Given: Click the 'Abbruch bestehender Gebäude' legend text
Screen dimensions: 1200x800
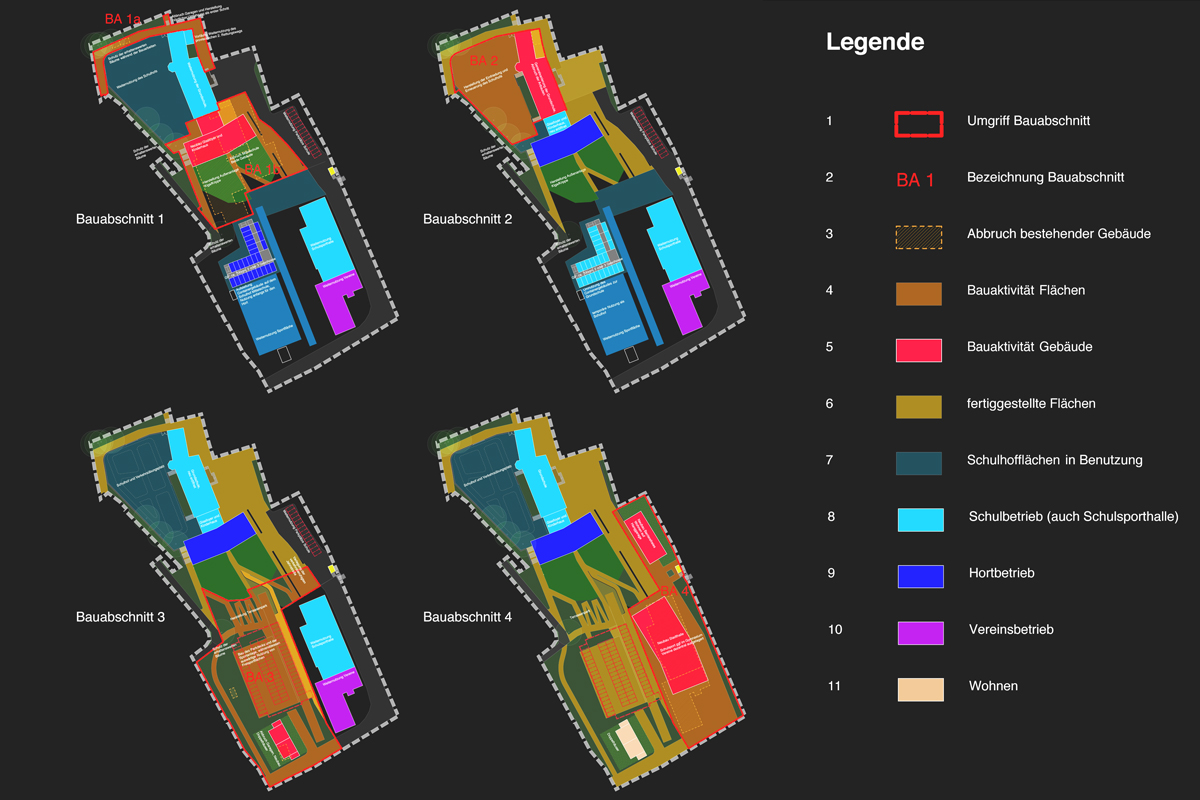Looking at the screenshot, I should (x=1059, y=234).
